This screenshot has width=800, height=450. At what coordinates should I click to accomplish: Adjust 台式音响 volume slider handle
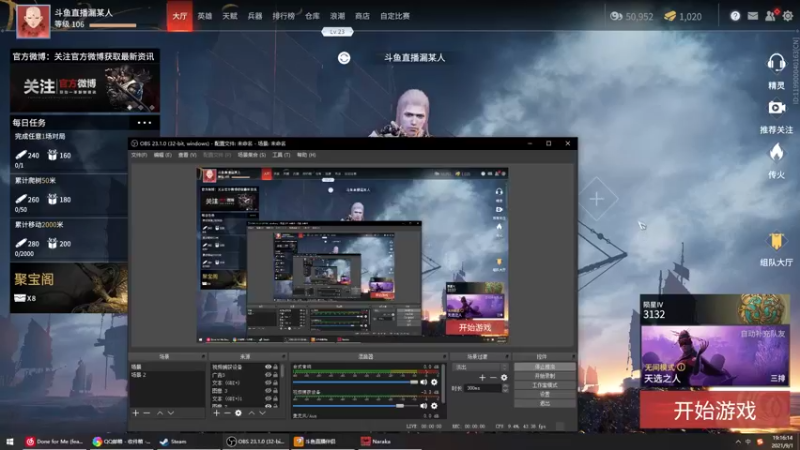tap(414, 382)
